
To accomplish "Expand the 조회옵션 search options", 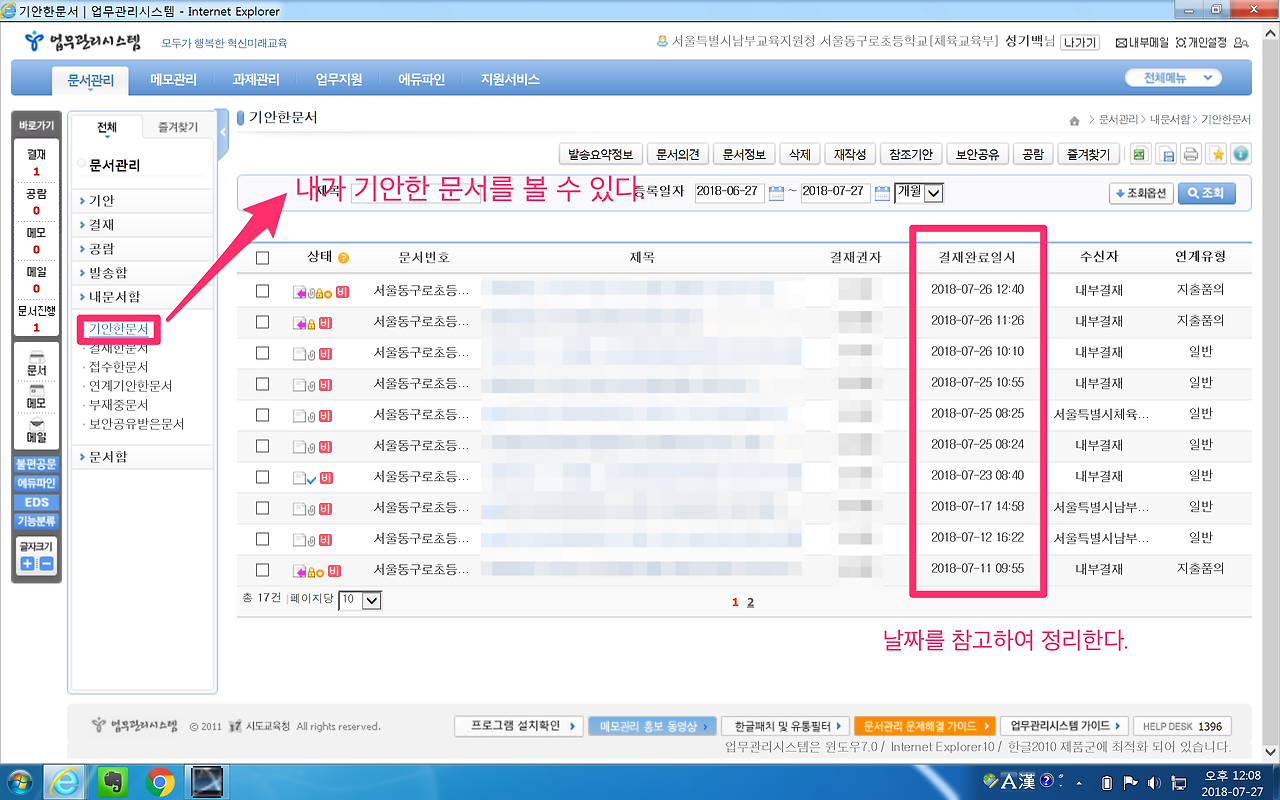I will pos(1140,194).
